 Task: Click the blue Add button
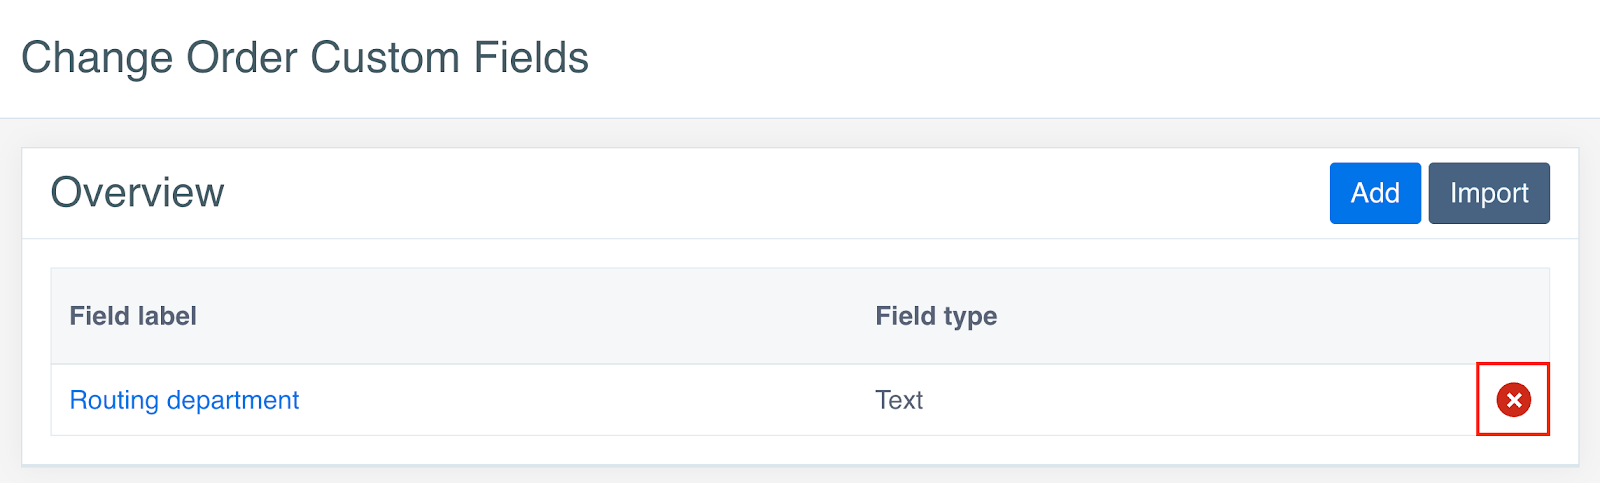pos(1375,193)
